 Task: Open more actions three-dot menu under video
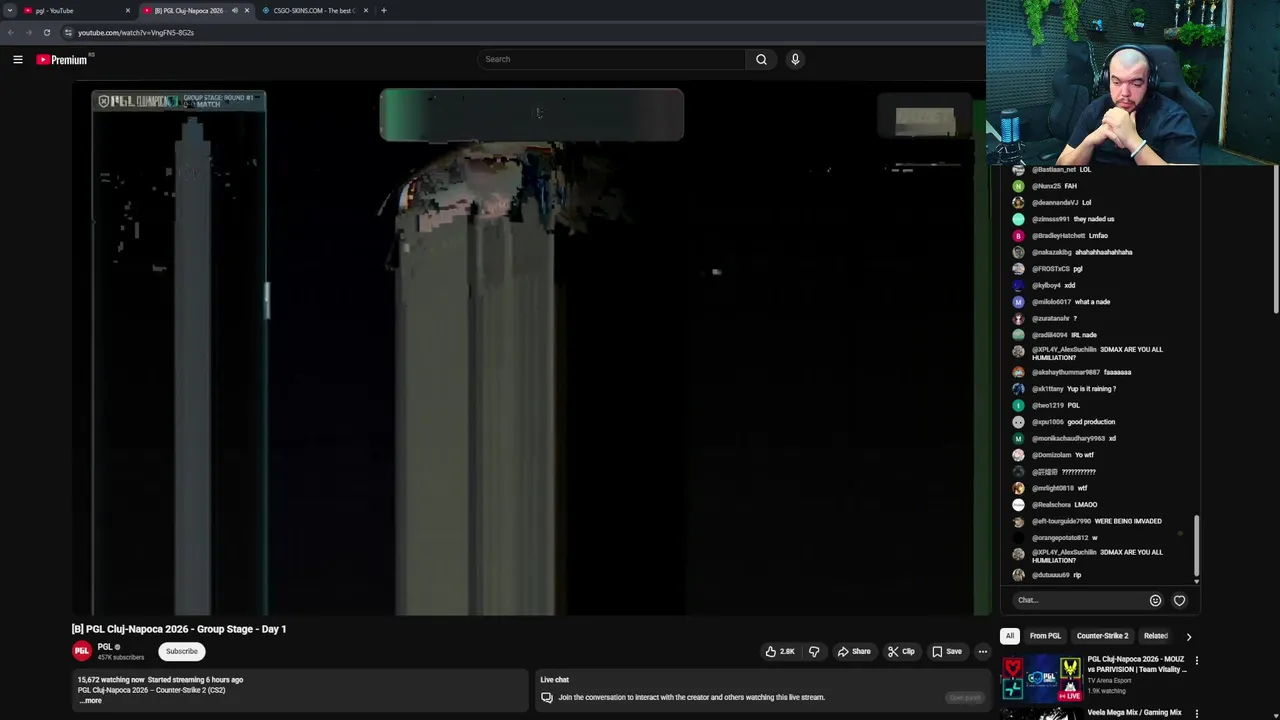click(983, 651)
